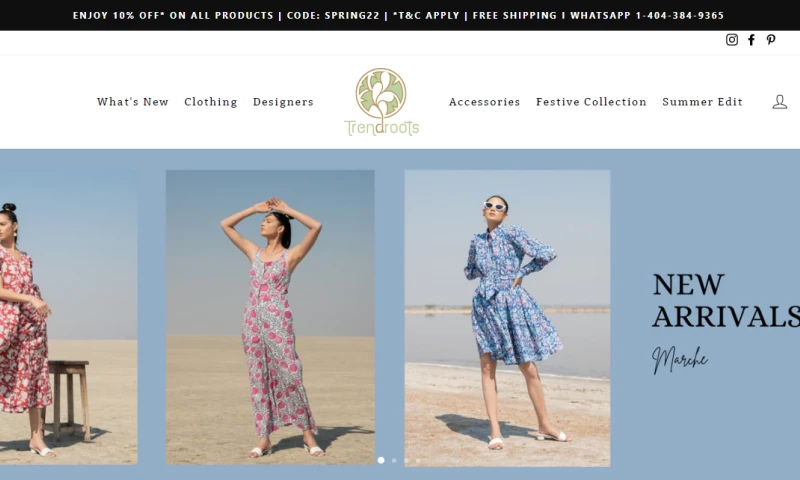Viewport: 800px width, 480px height.
Task: Go to the Summer Edit page
Action: (x=703, y=102)
